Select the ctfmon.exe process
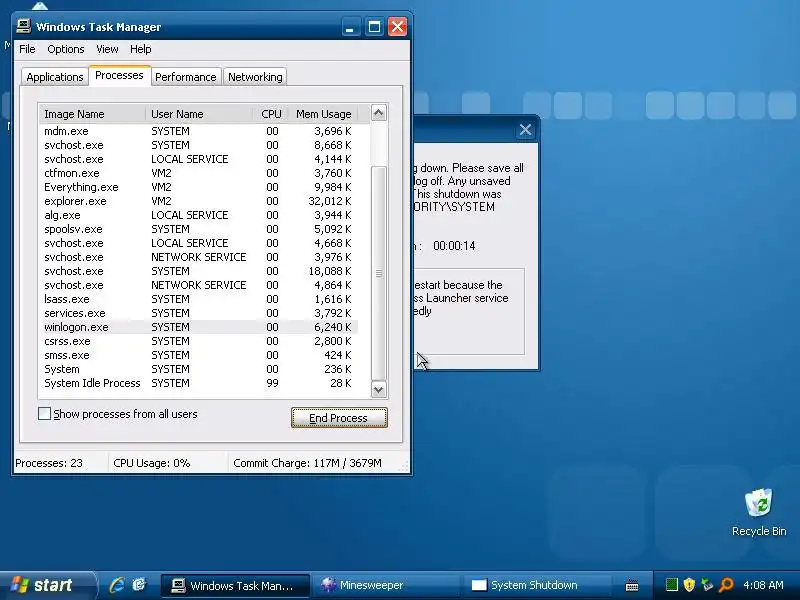 [x=198, y=173]
